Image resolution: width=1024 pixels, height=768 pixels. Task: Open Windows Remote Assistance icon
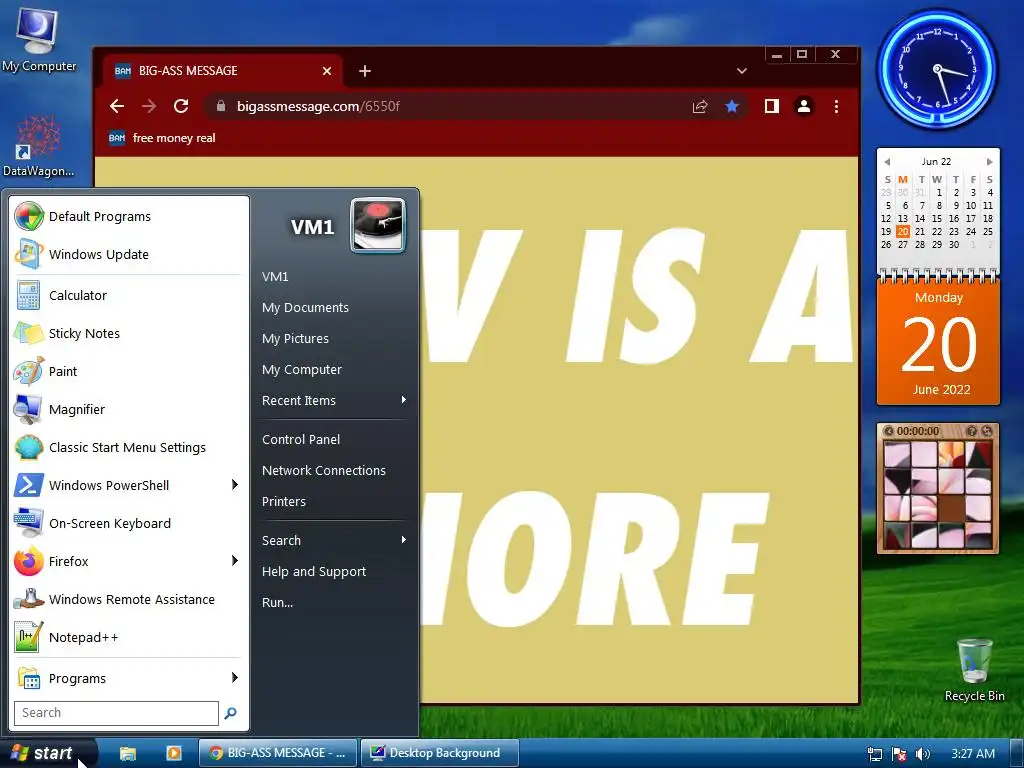(29, 599)
